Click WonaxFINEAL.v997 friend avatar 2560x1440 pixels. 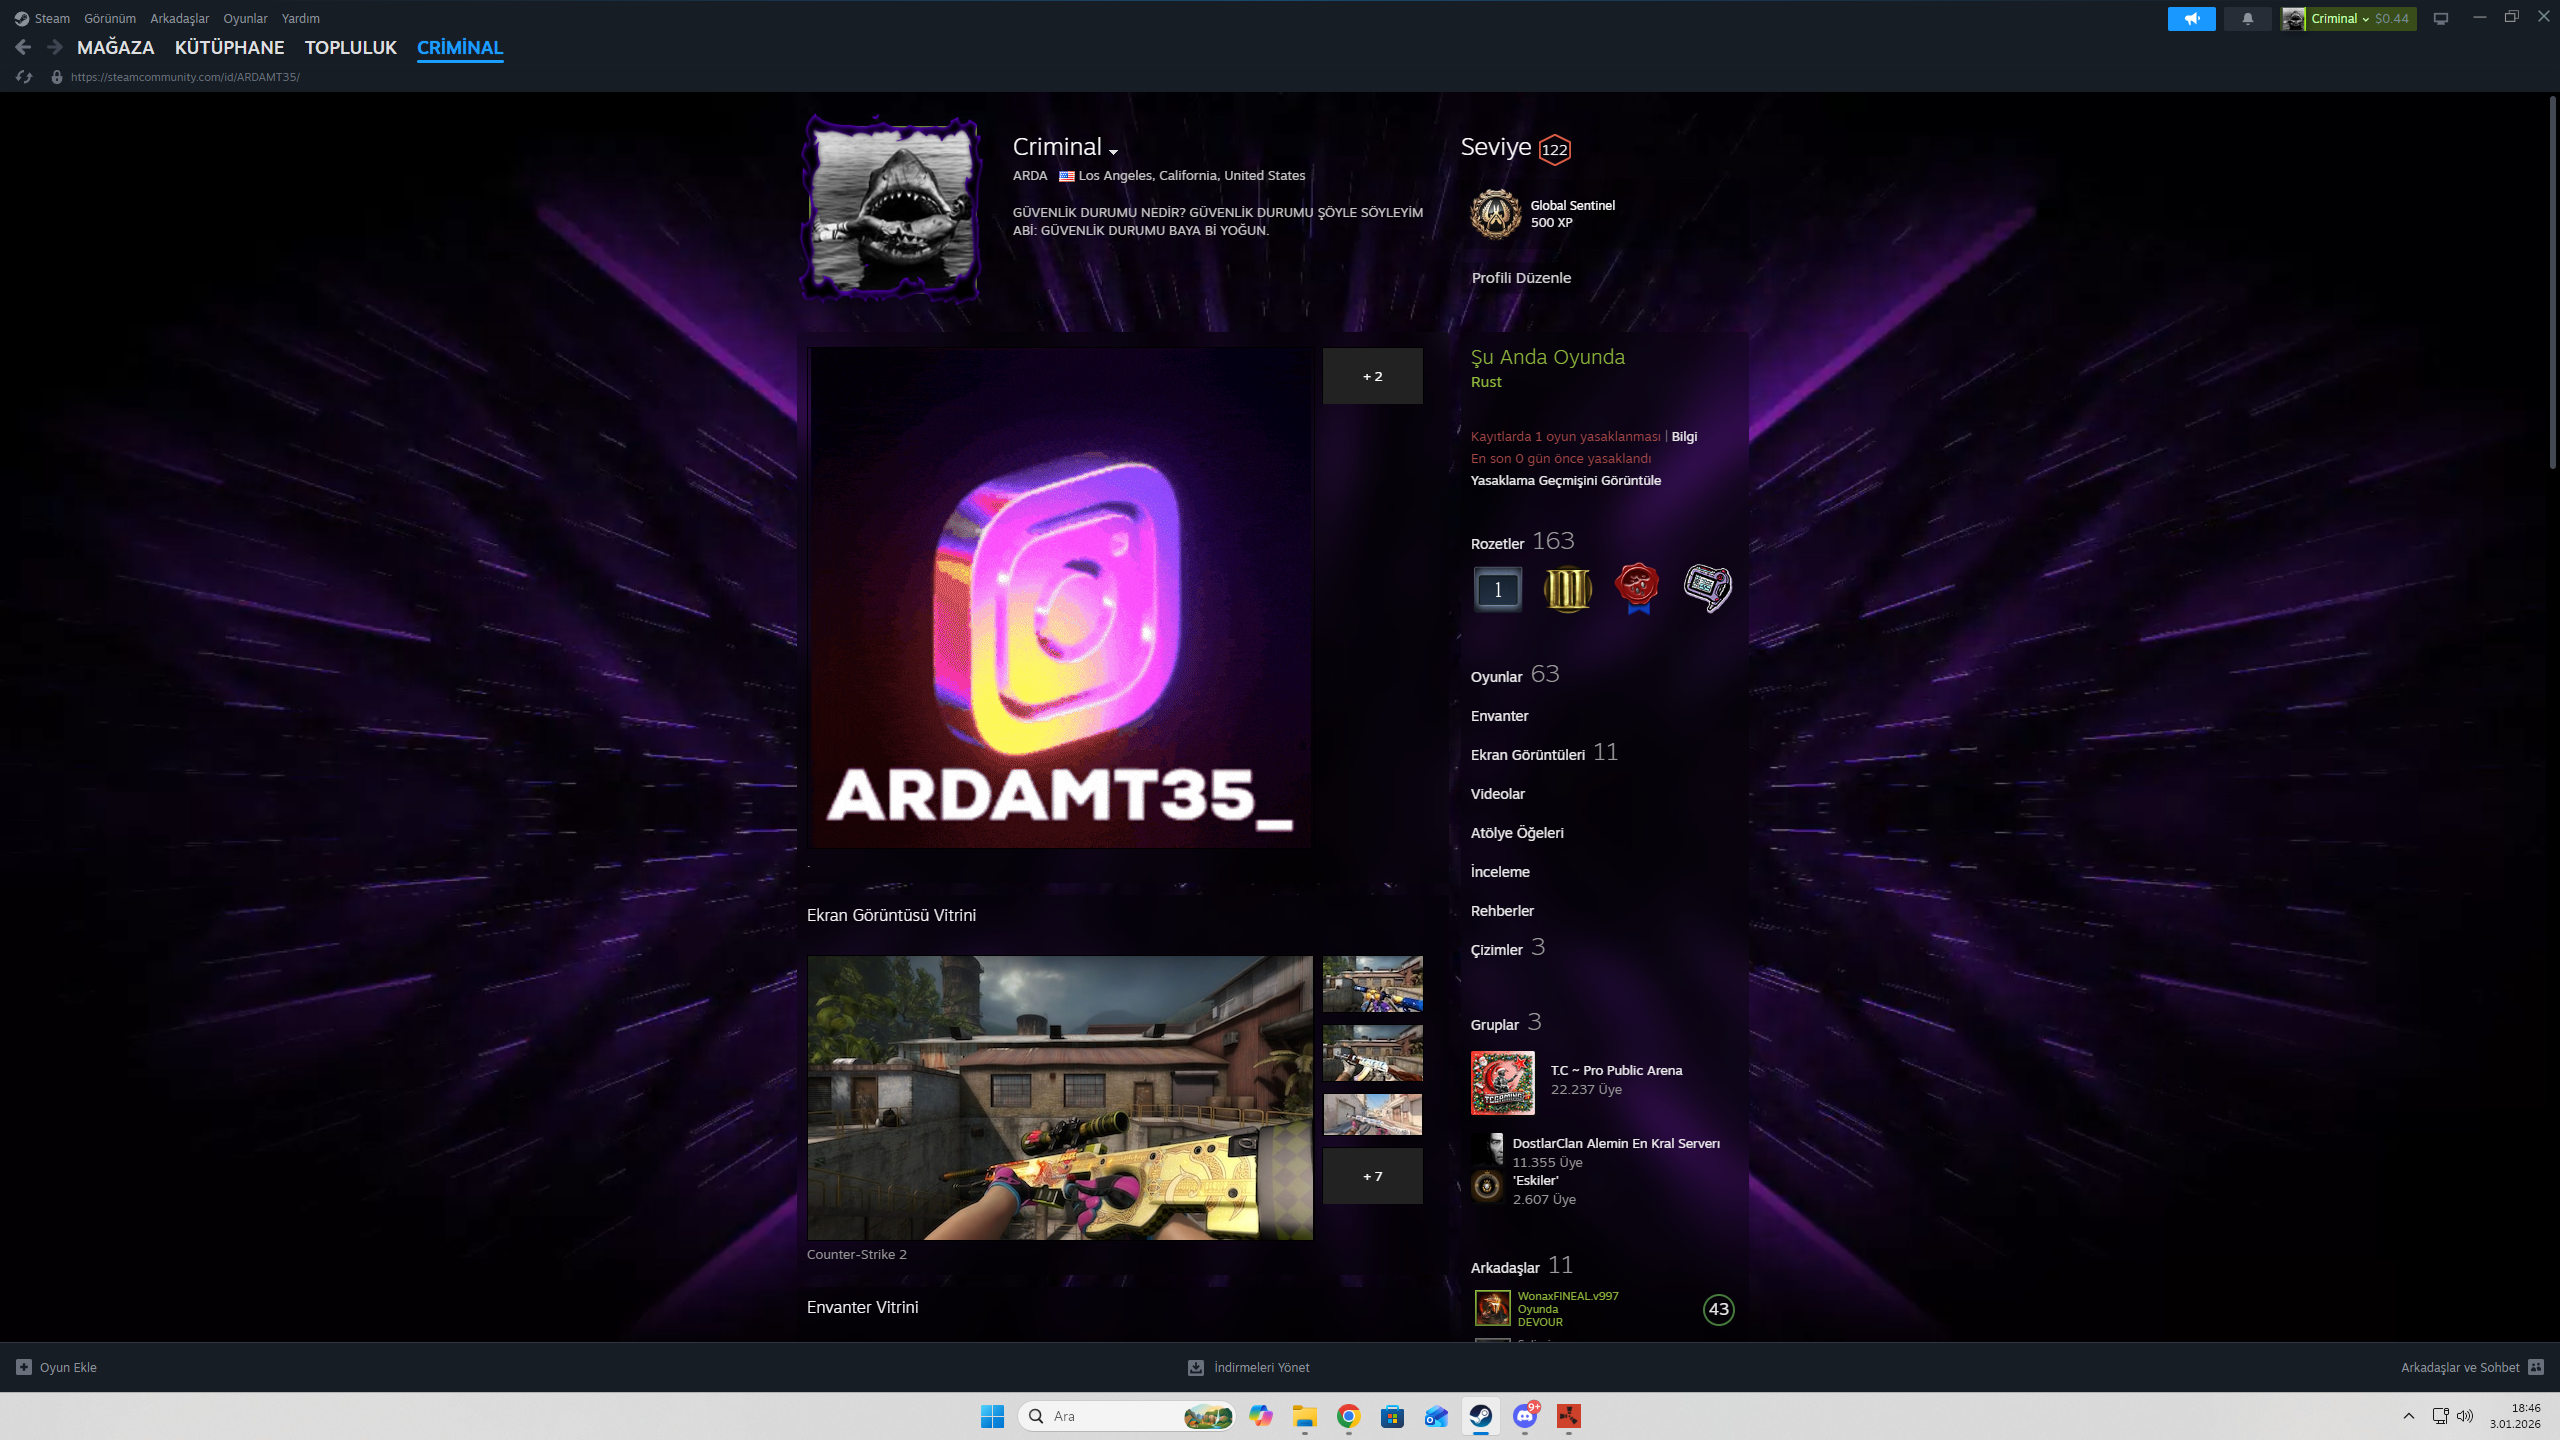pos(1493,1308)
